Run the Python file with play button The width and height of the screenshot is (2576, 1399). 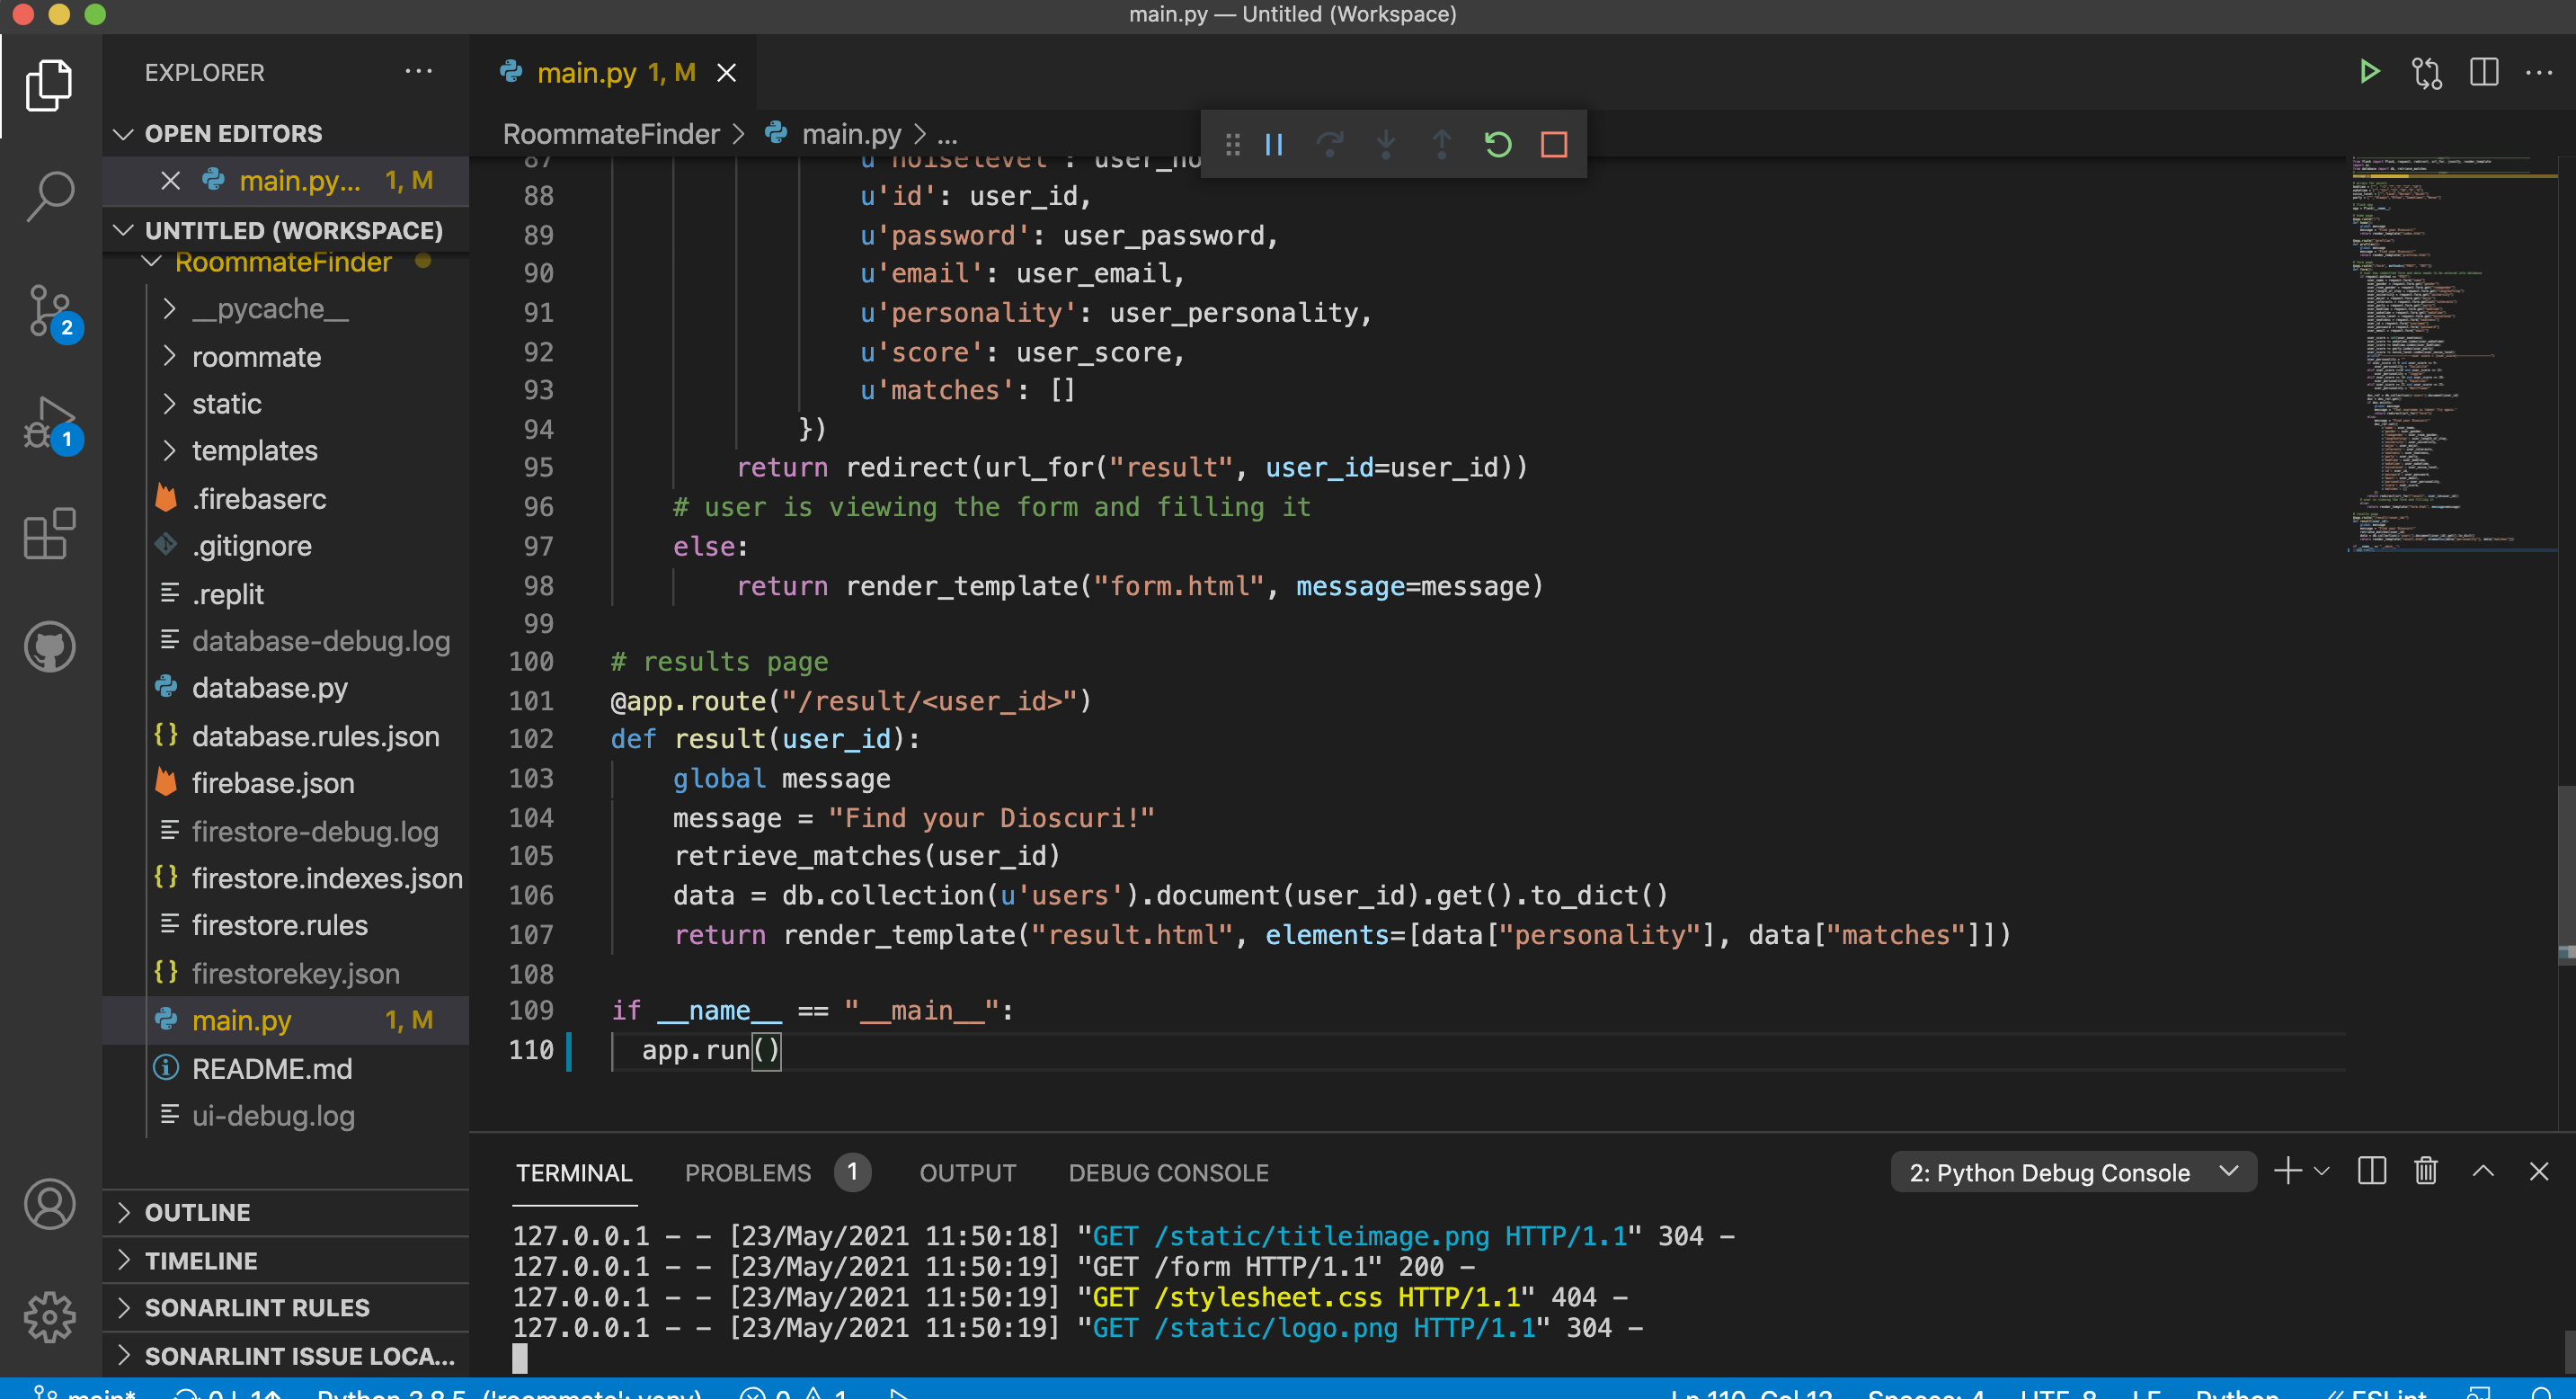[x=2368, y=72]
